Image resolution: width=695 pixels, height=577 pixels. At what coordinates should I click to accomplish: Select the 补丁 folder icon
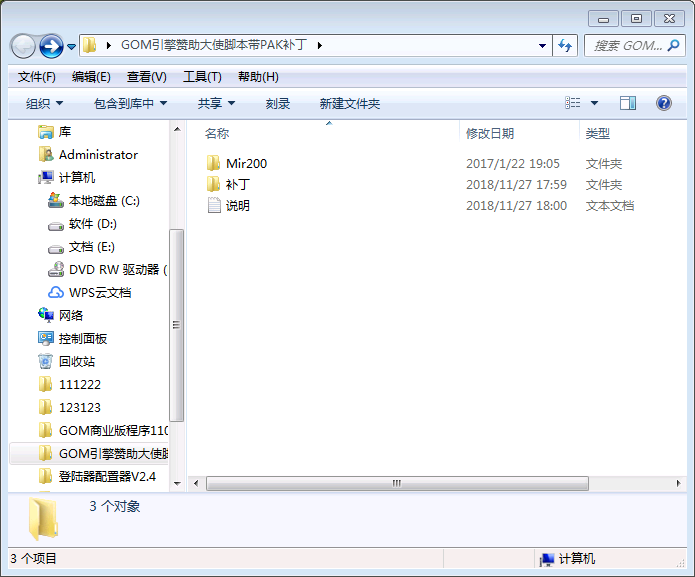tap(213, 184)
